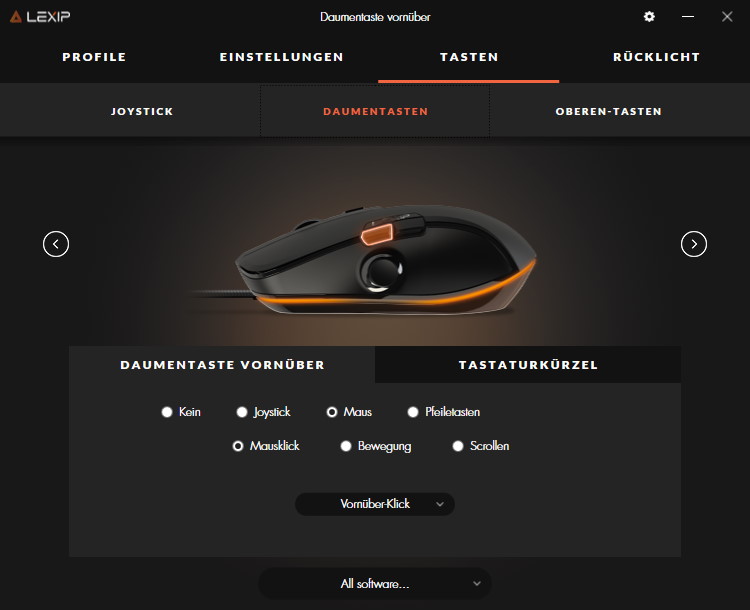Open the Einstellungen tab

click(x=281, y=57)
